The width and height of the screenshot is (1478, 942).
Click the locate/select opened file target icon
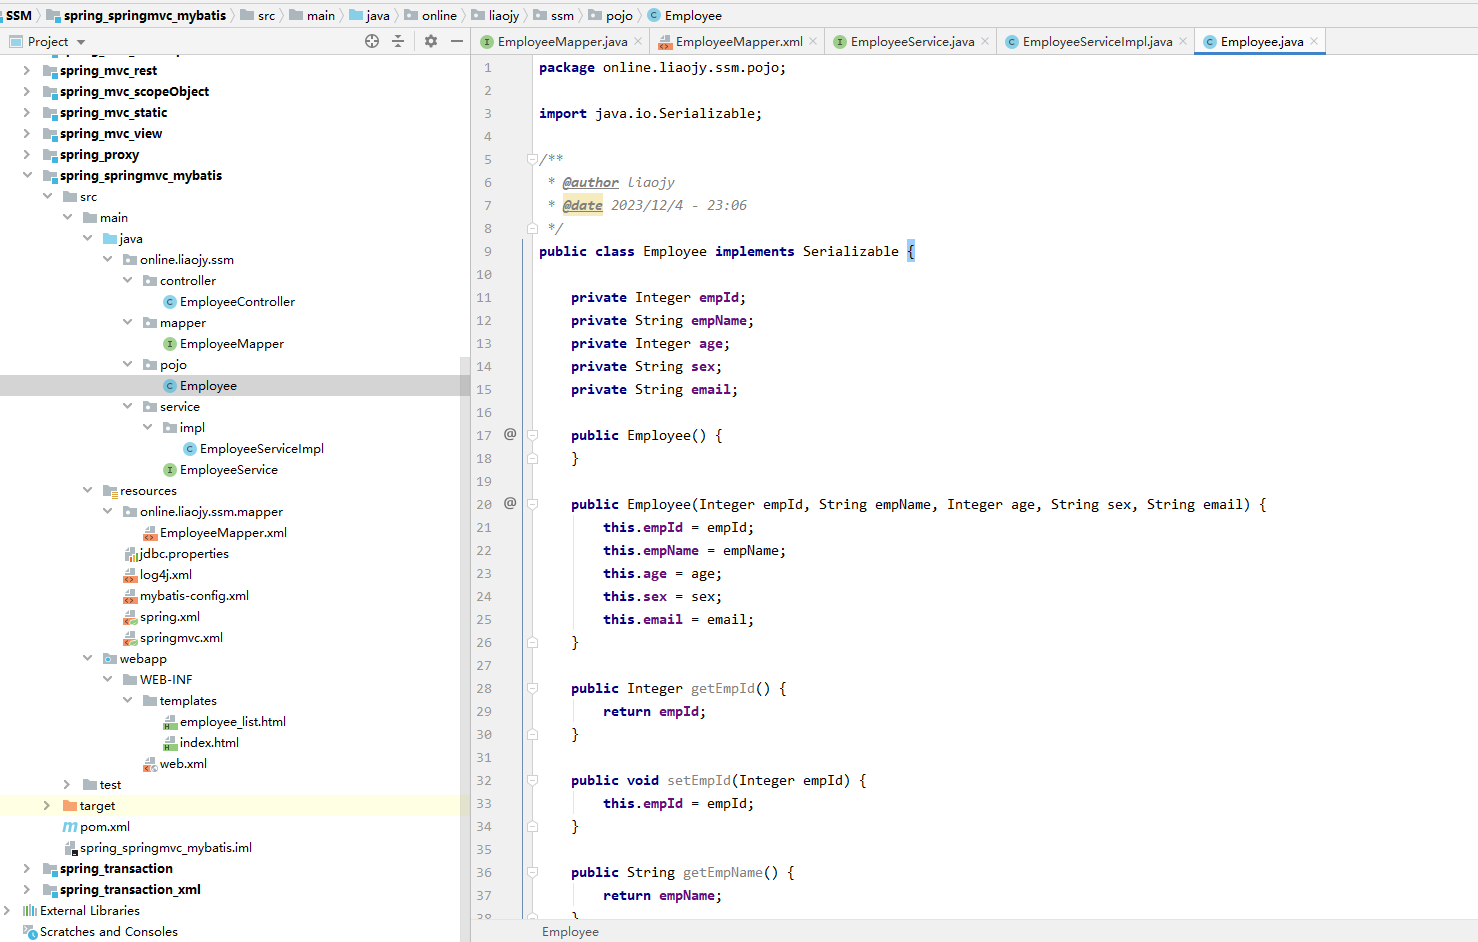[x=372, y=41]
